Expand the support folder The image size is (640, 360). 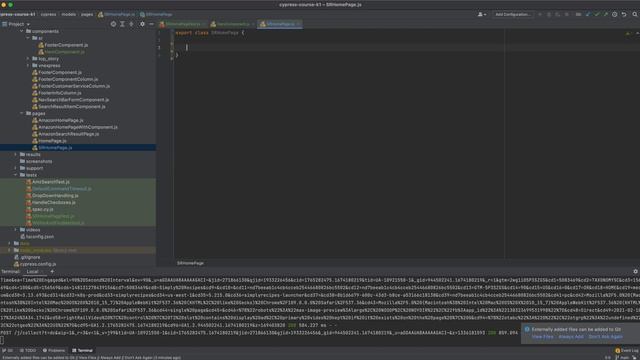point(16,168)
